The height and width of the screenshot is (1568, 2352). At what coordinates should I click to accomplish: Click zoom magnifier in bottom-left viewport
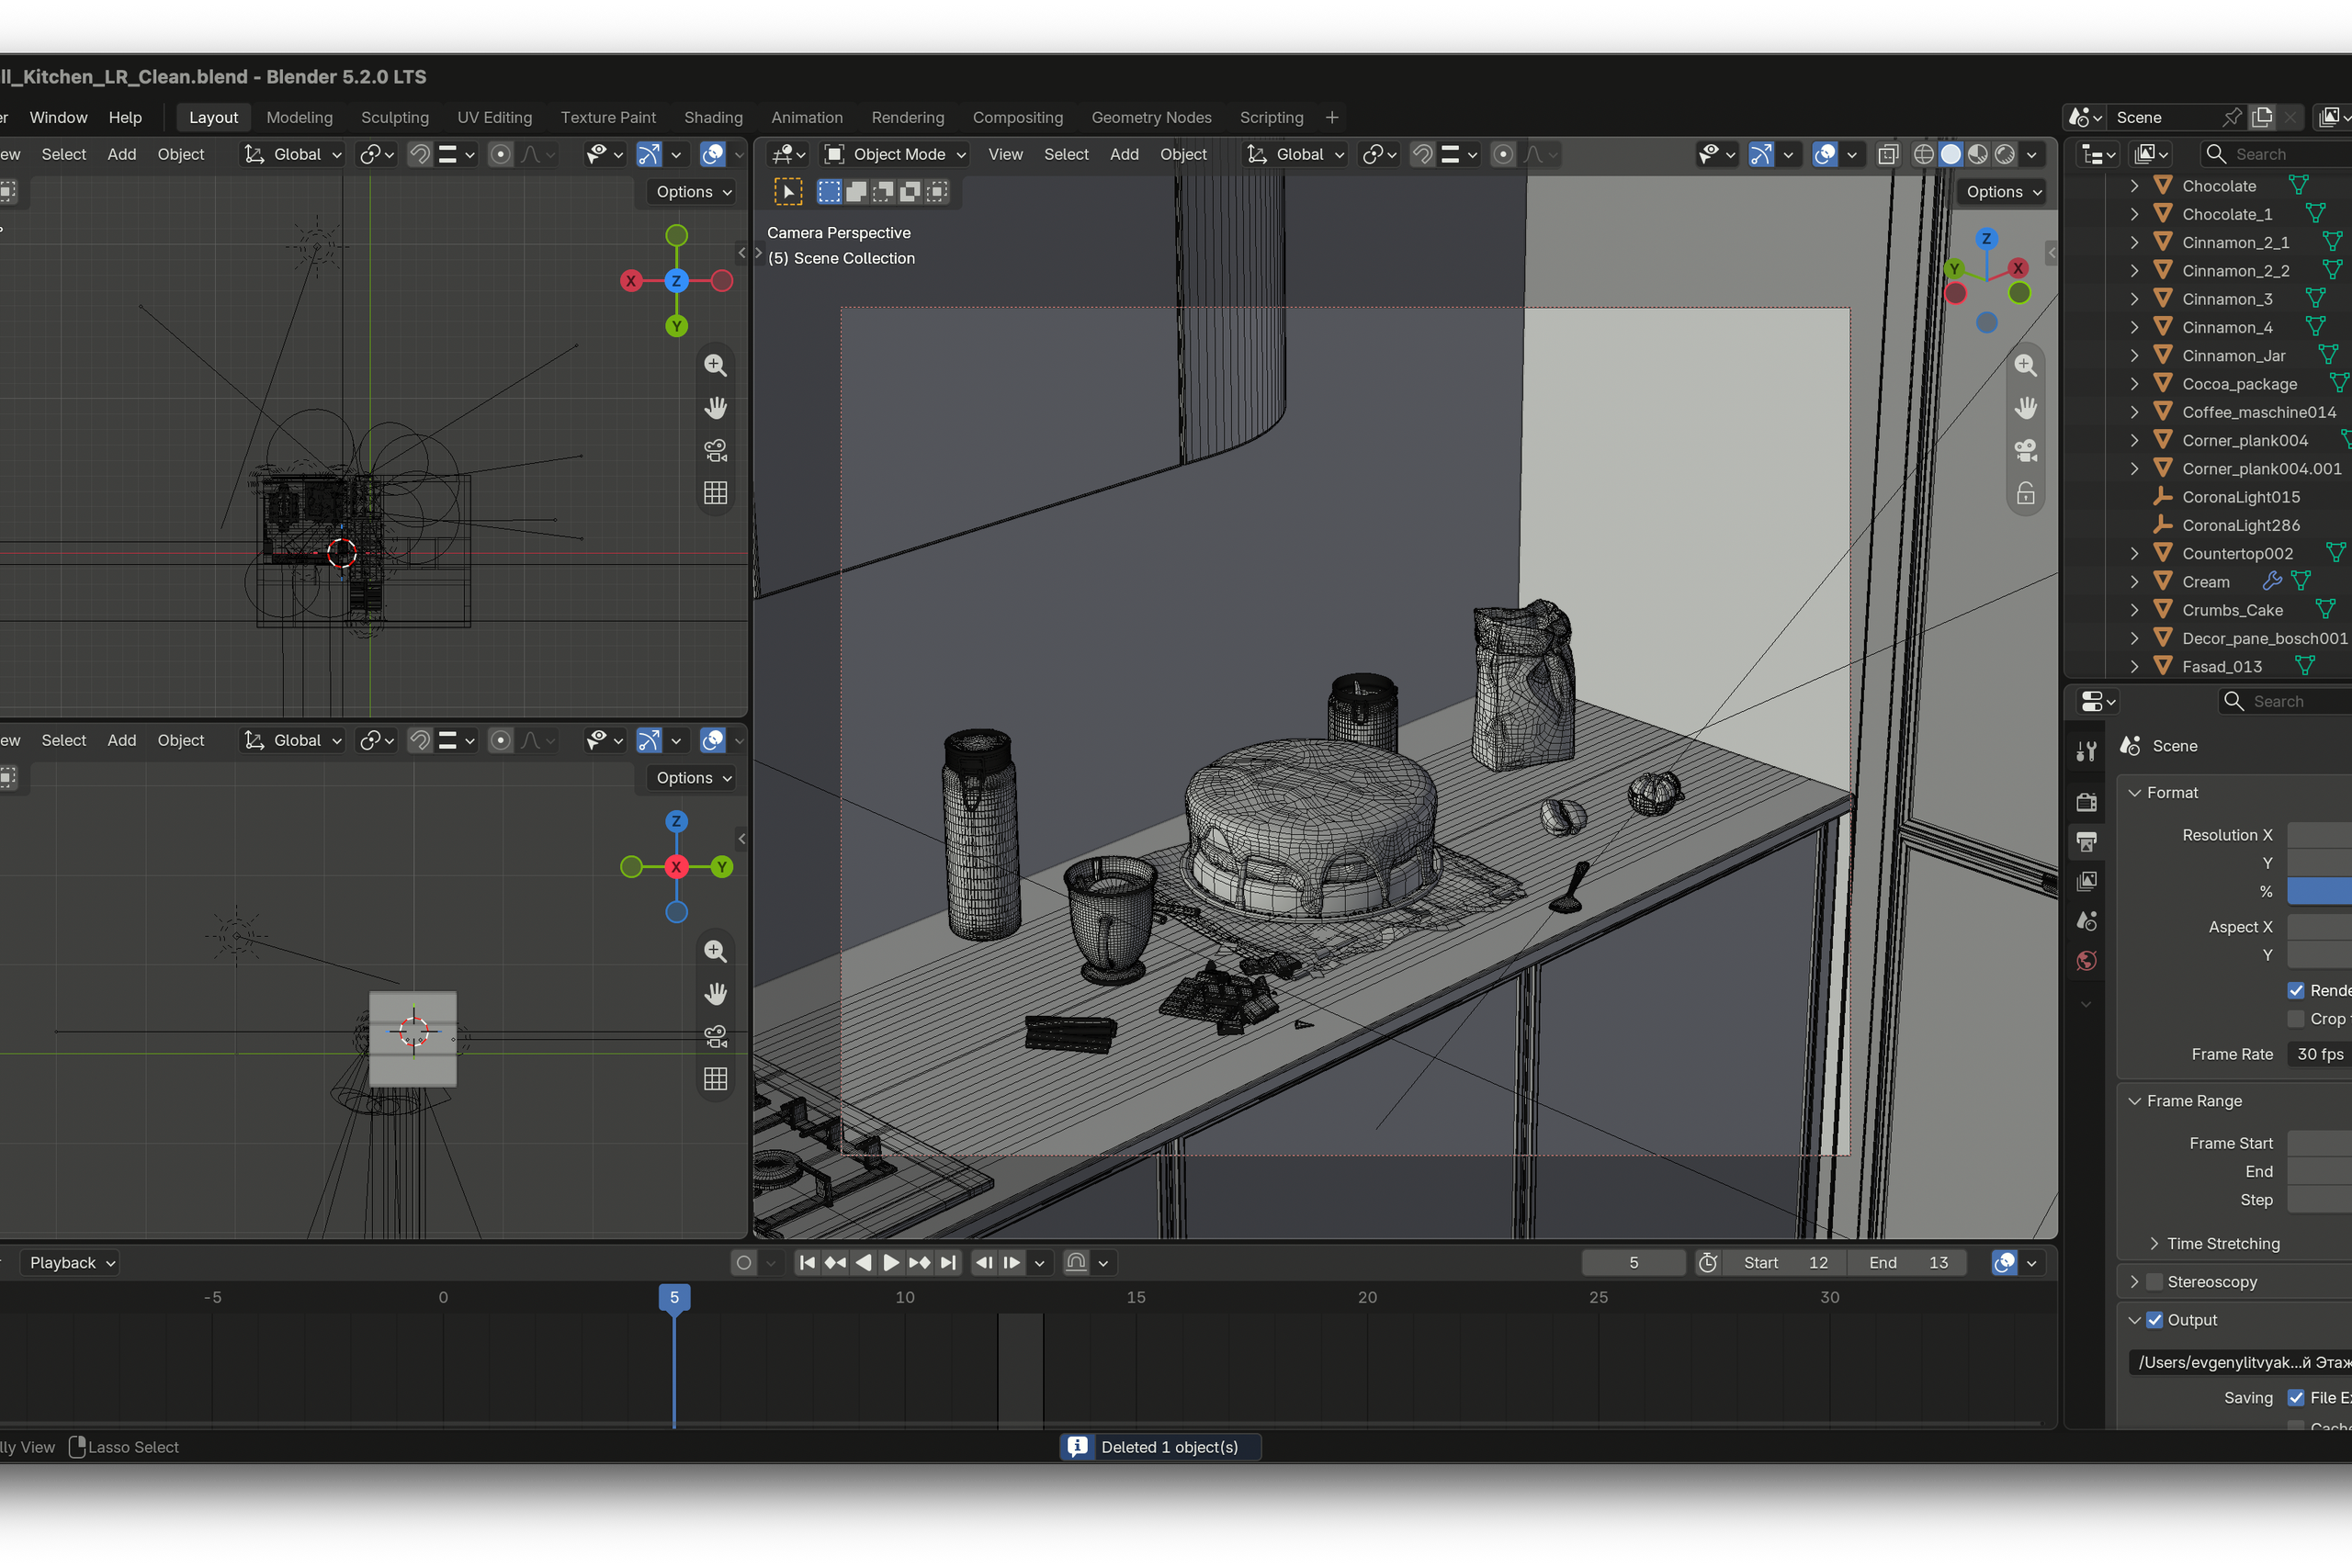(x=715, y=951)
